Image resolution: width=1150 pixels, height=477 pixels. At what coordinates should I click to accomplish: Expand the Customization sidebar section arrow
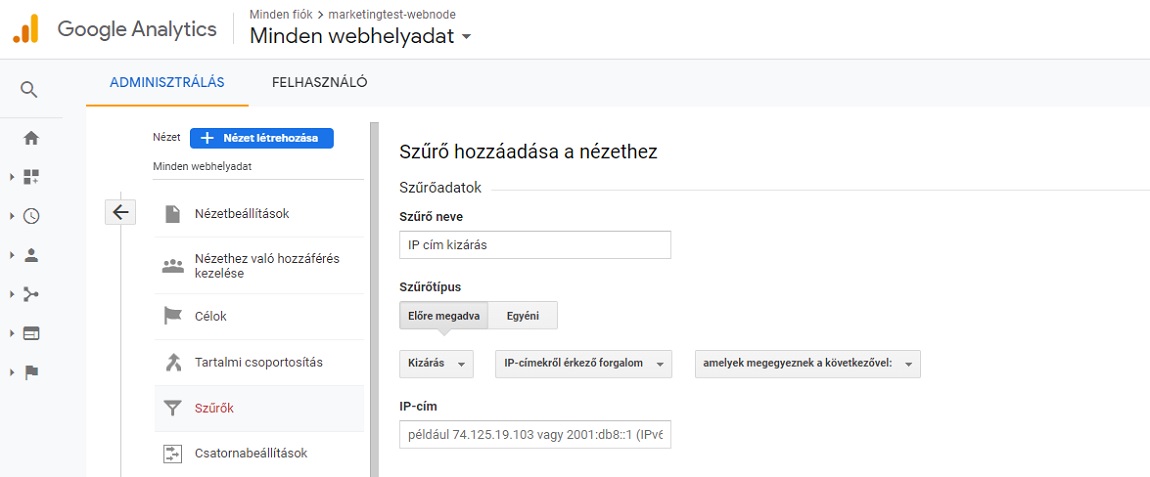[x=11, y=177]
